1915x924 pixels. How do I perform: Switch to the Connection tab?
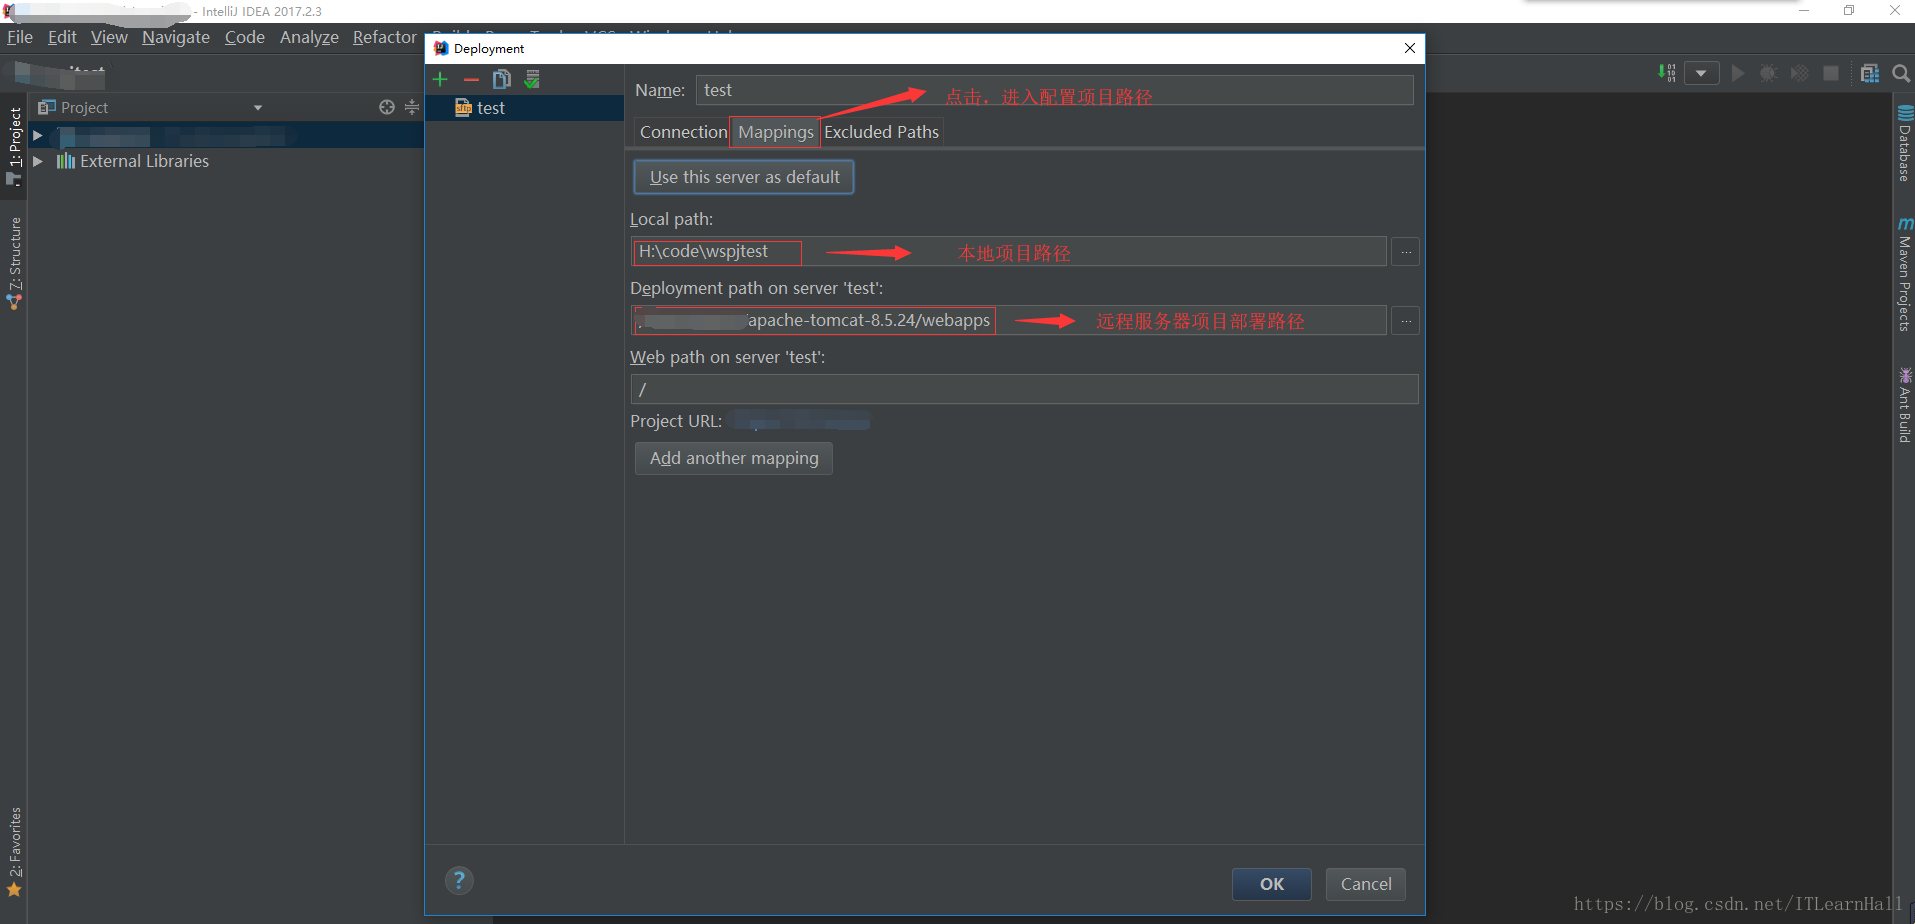(683, 132)
